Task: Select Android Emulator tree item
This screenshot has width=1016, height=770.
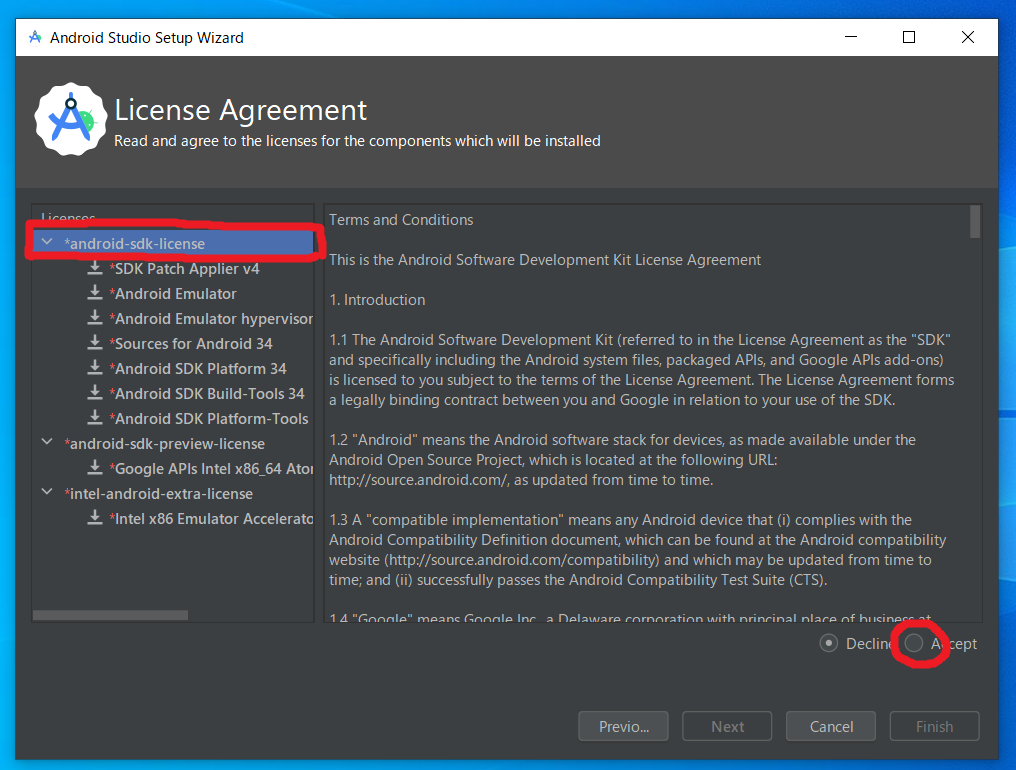Action: [173, 294]
